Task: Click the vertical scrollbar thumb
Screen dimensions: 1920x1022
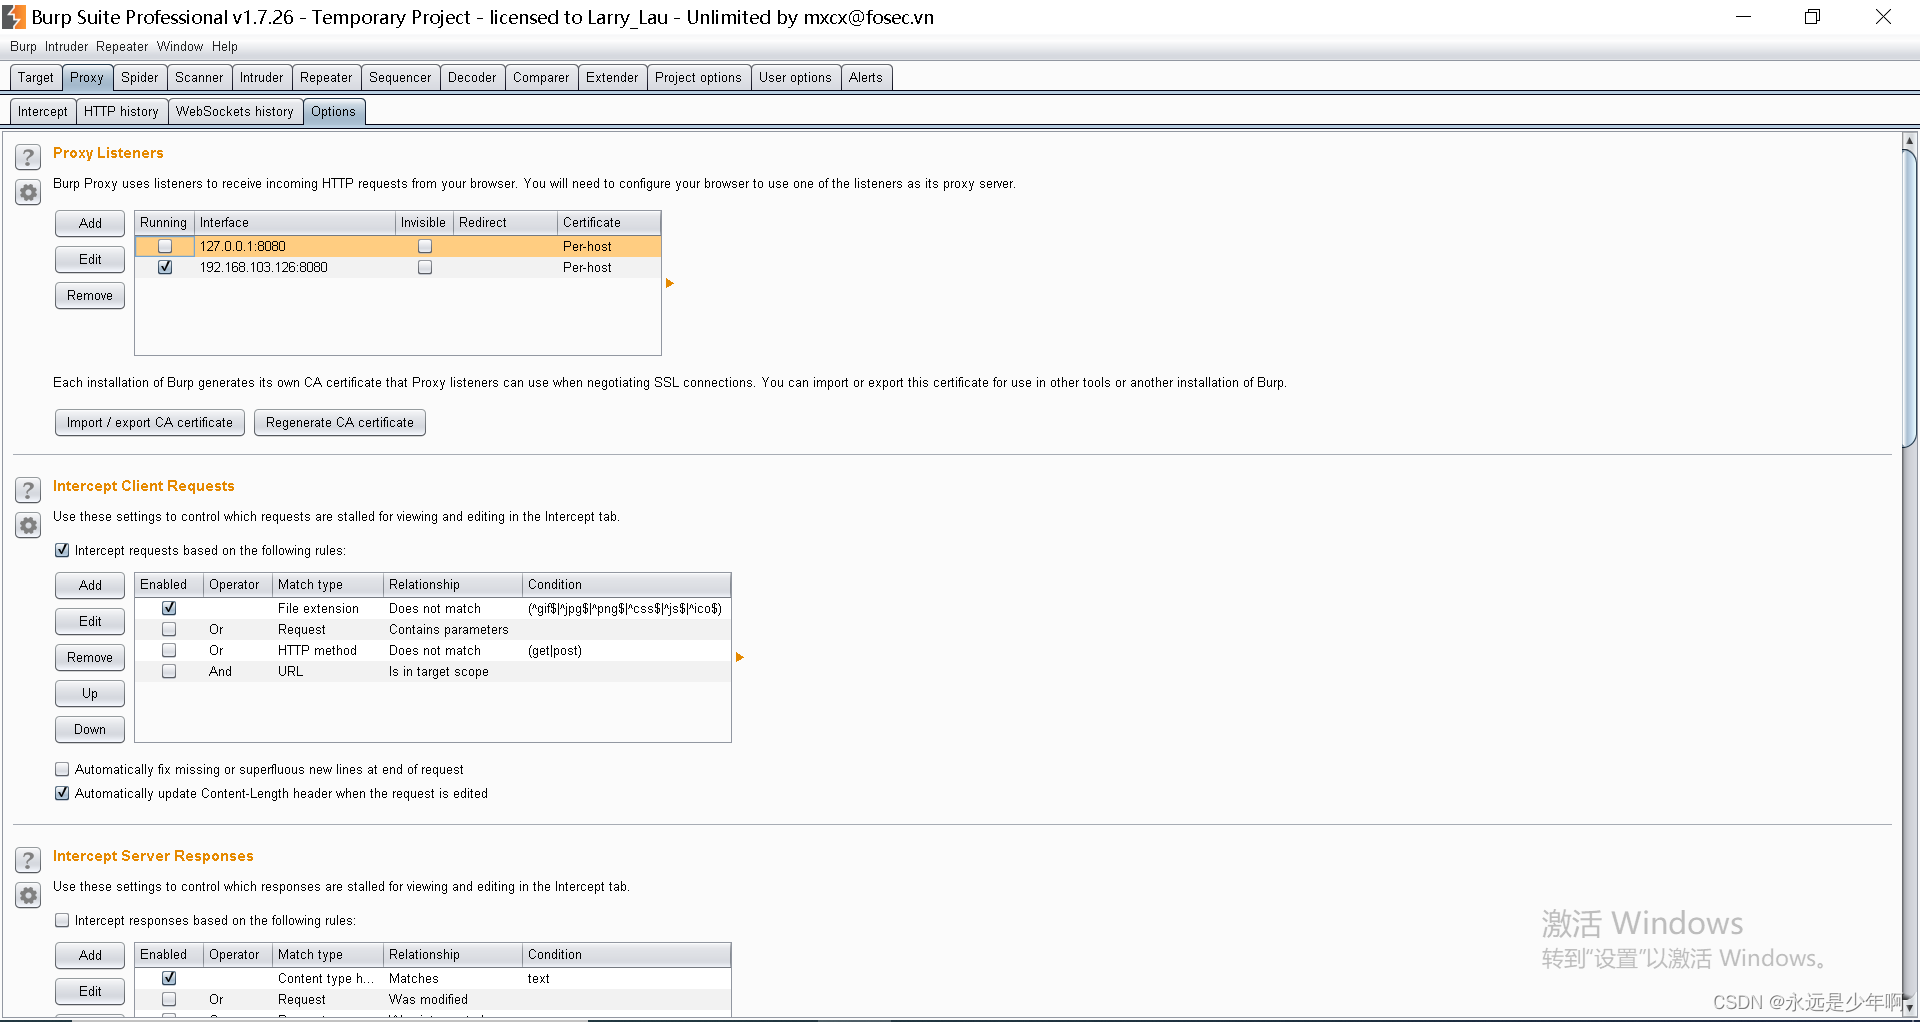Action: coord(1909,298)
